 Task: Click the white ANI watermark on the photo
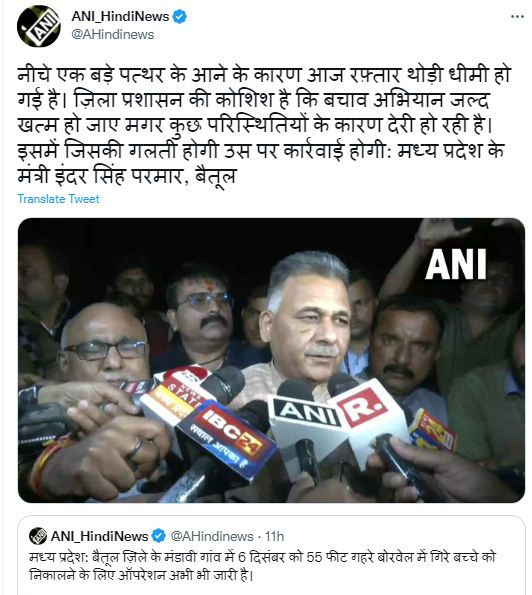pos(456,264)
